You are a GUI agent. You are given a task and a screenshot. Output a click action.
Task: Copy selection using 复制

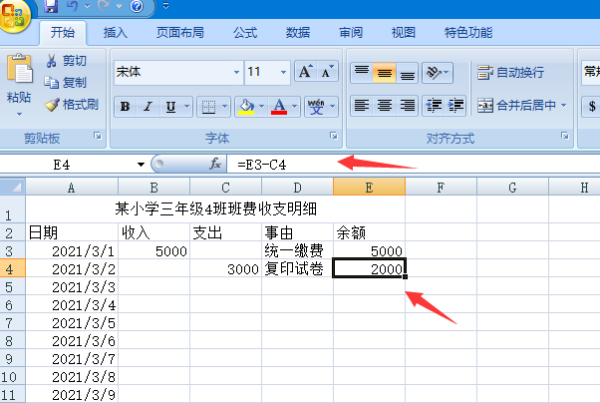(x=66, y=82)
